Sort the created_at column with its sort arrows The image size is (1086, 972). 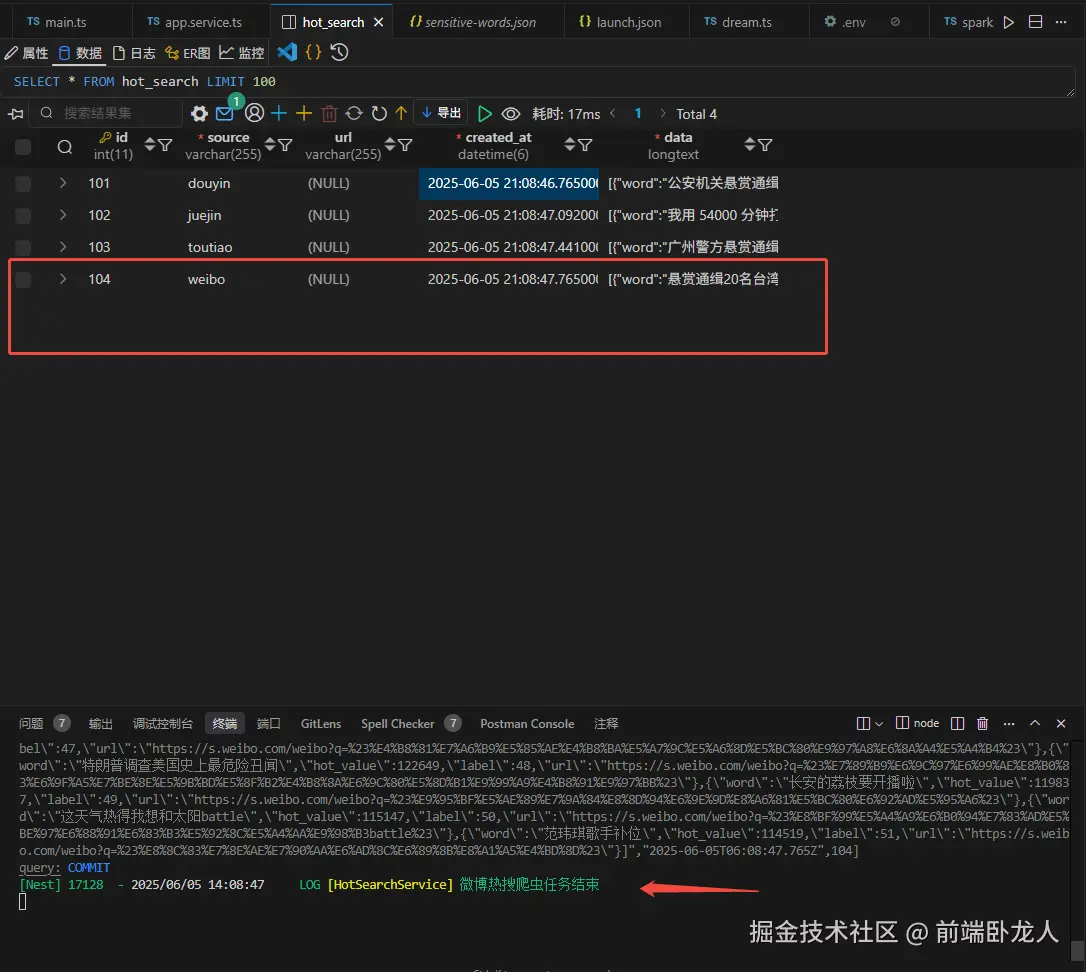pos(569,145)
